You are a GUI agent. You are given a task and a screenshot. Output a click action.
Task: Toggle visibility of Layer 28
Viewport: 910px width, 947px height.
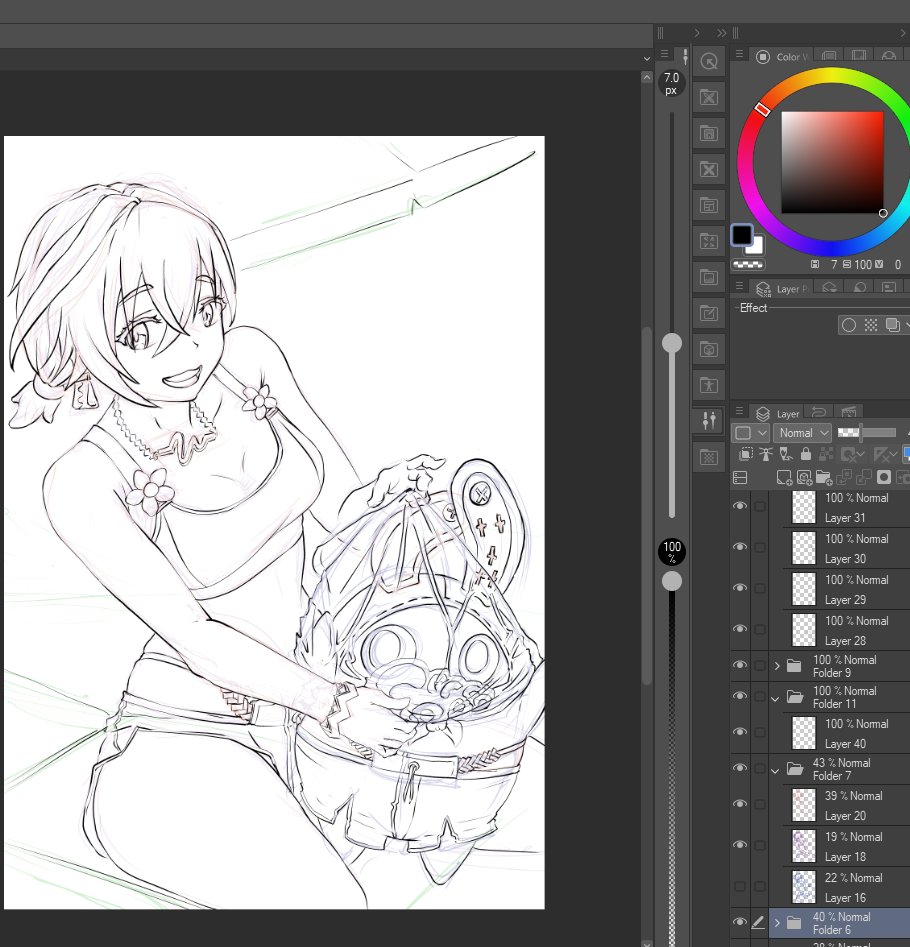tap(740, 629)
